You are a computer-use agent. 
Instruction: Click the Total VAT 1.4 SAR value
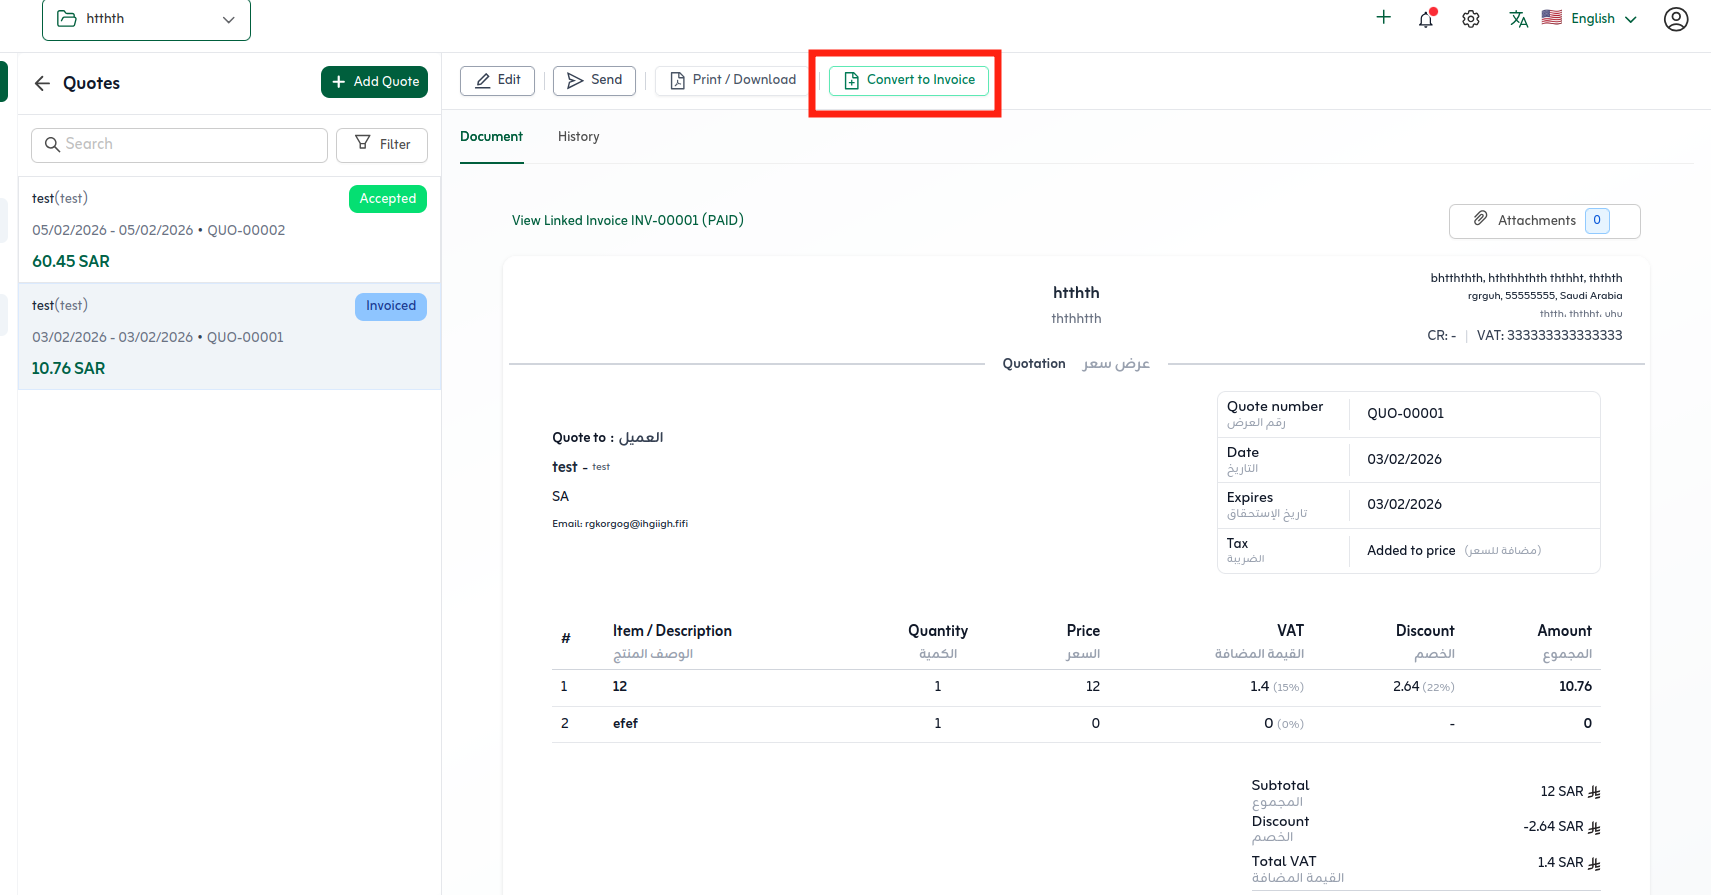click(x=1569, y=863)
